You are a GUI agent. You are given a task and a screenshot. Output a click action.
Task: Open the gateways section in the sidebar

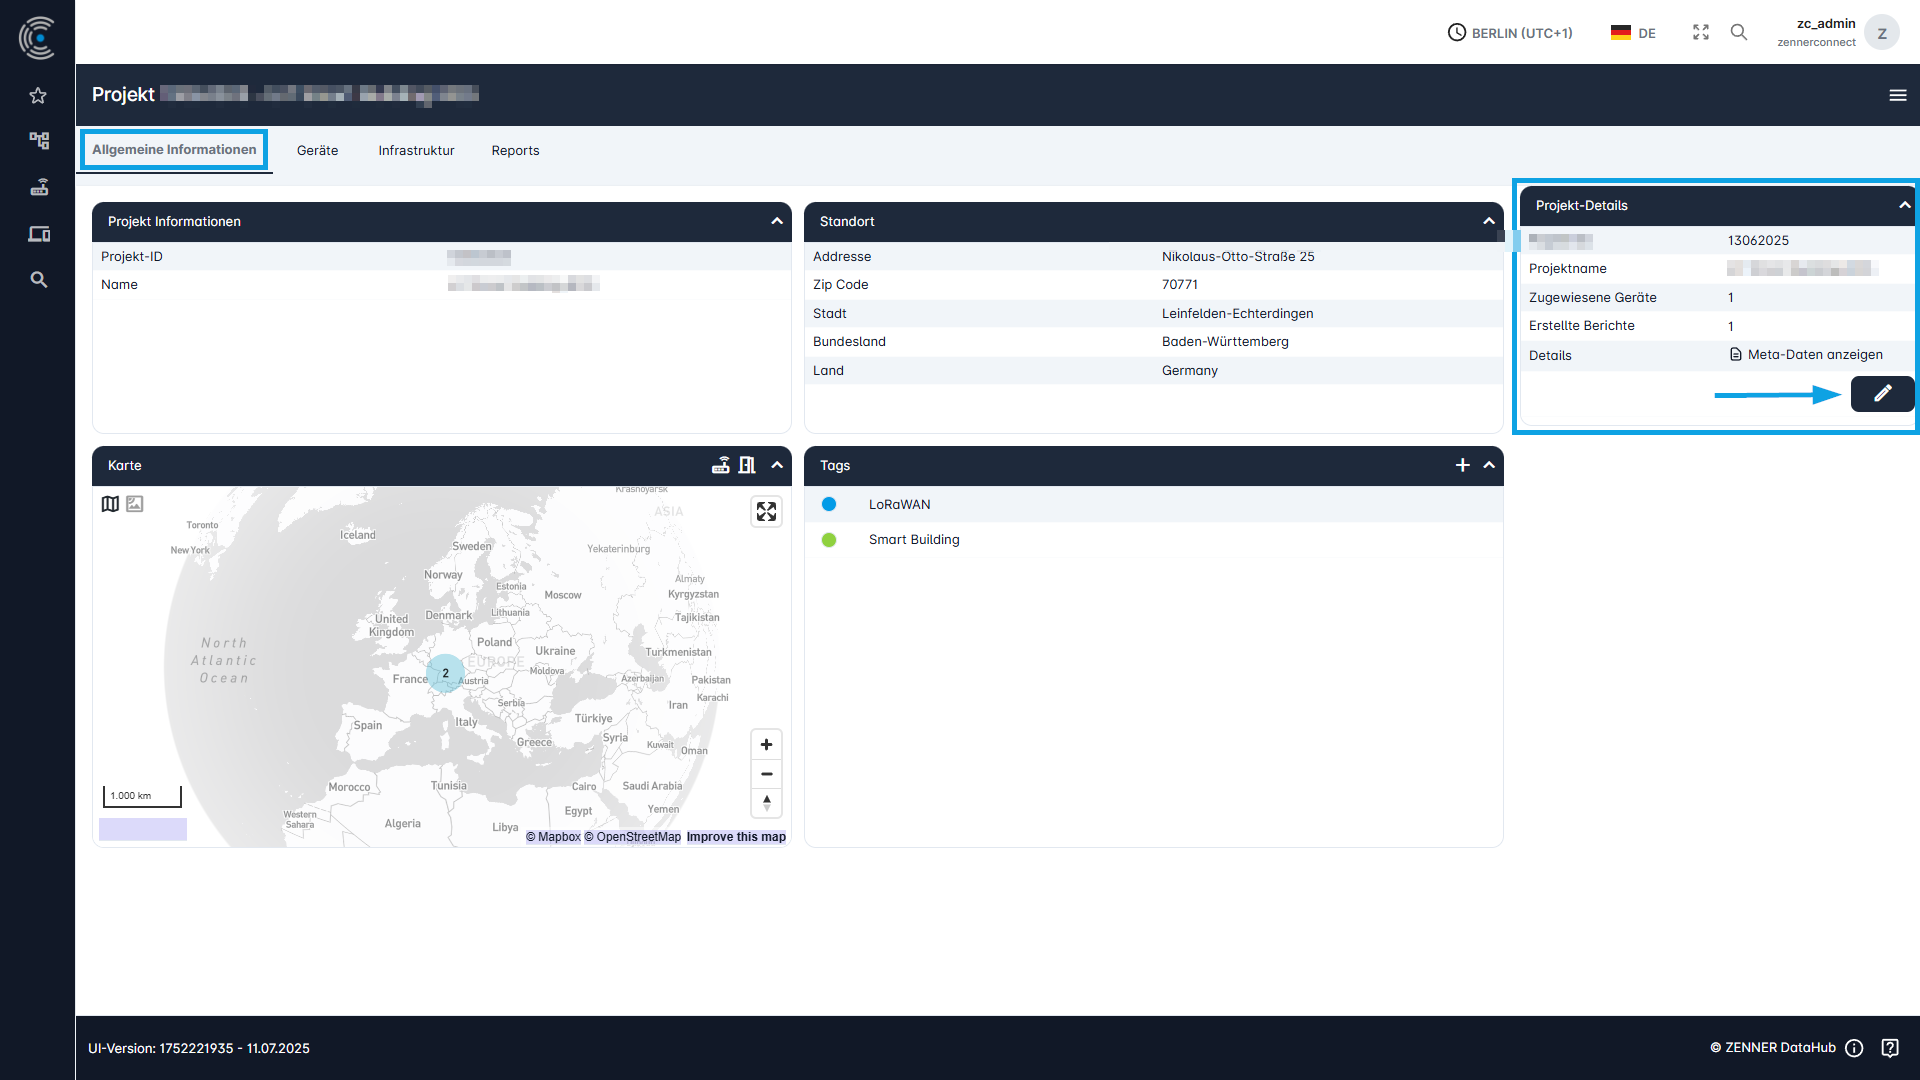coord(38,187)
